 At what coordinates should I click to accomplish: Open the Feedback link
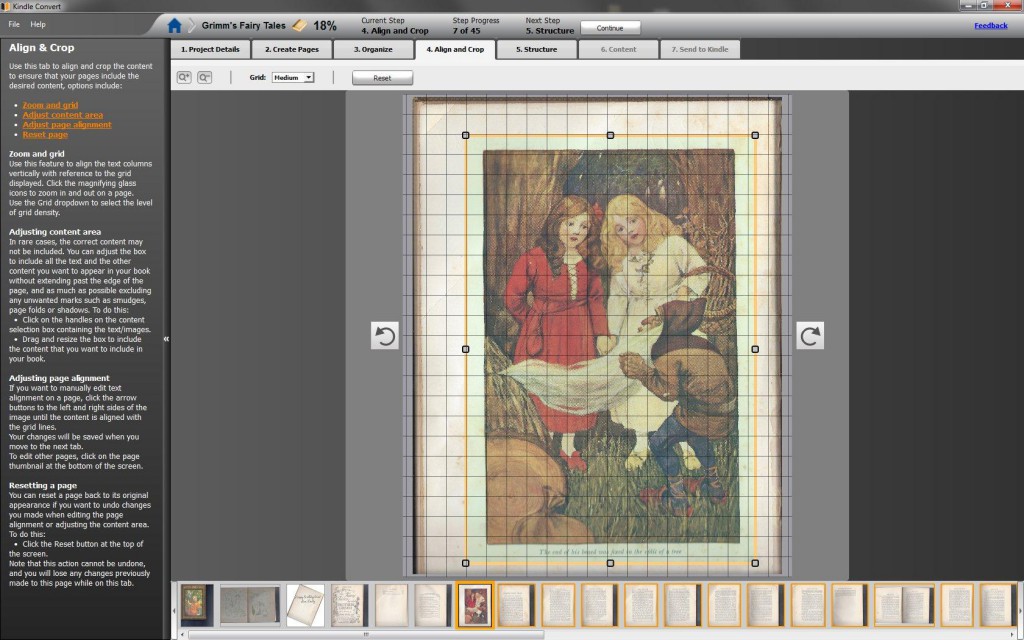point(990,25)
